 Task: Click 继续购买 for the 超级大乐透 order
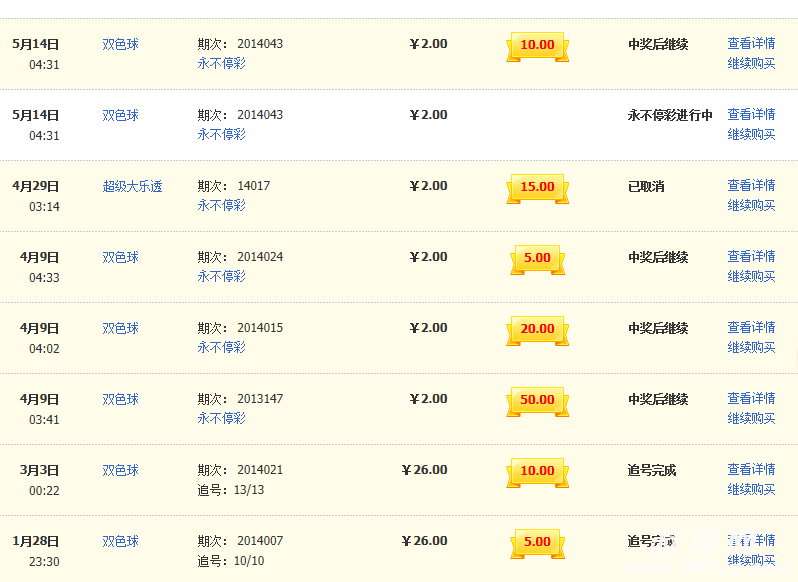pos(751,205)
